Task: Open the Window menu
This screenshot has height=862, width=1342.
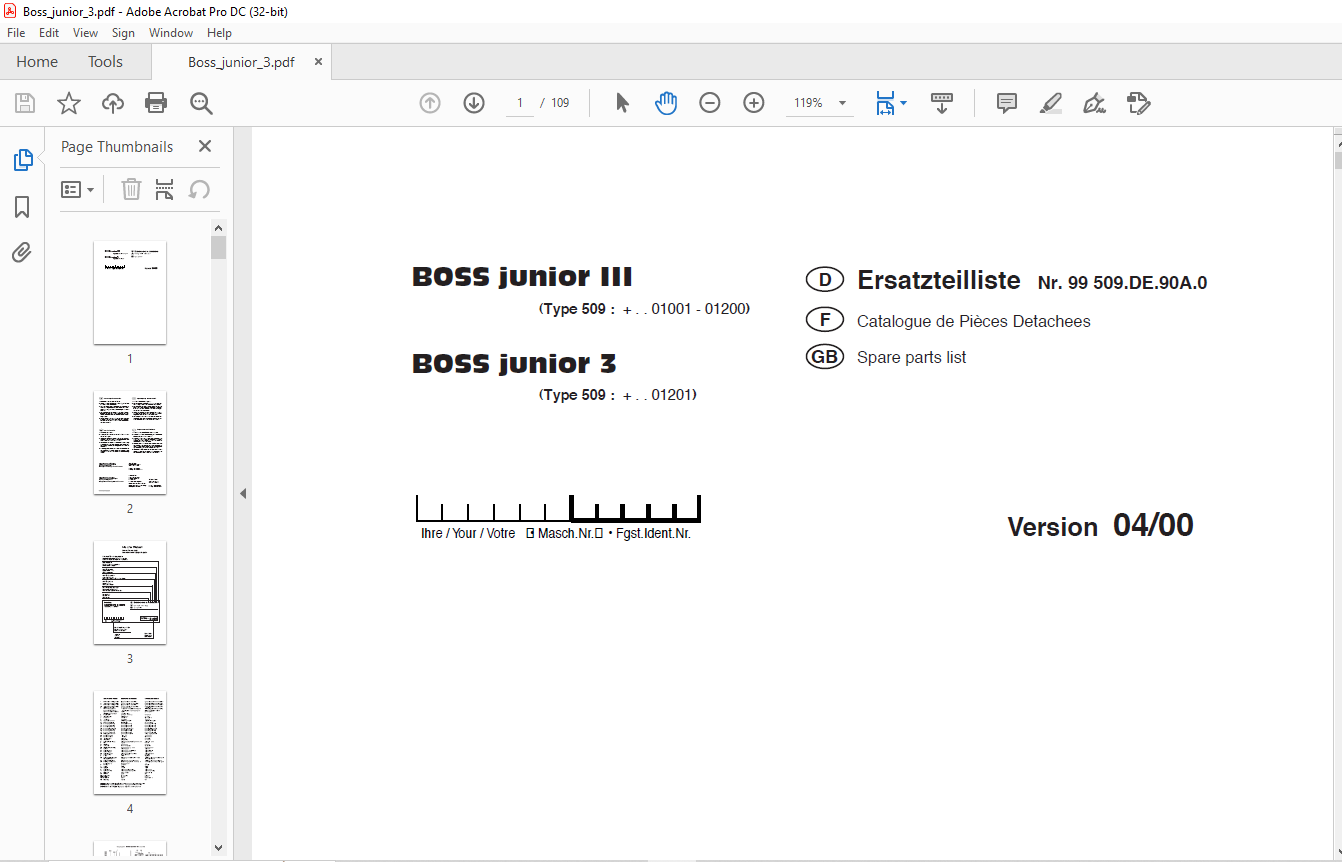Action: [x=171, y=33]
